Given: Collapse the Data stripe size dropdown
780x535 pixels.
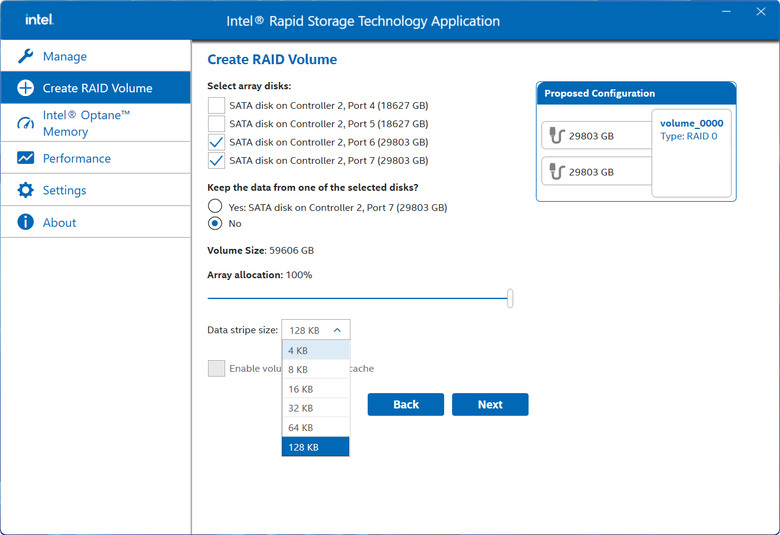Looking at the screenshot, I should [x=316, y=330].
